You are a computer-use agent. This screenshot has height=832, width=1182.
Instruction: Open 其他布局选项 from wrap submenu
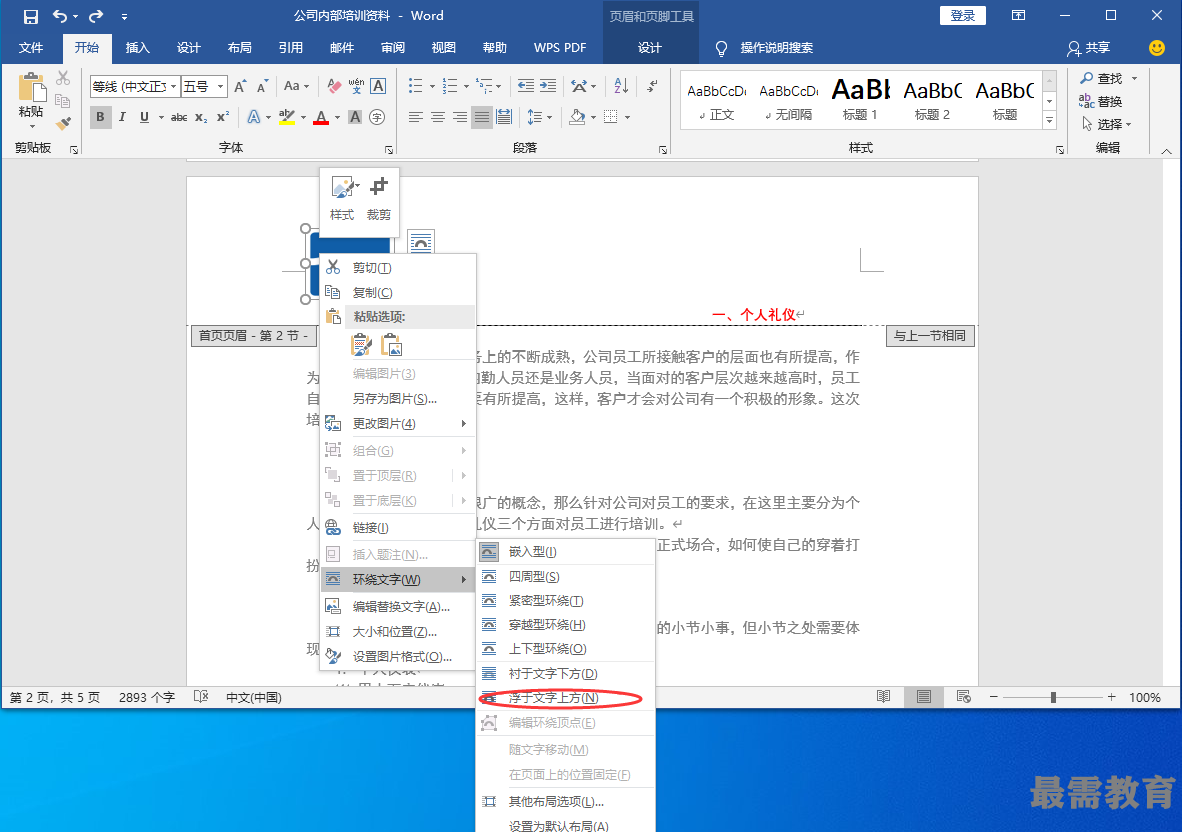point(565,802)
